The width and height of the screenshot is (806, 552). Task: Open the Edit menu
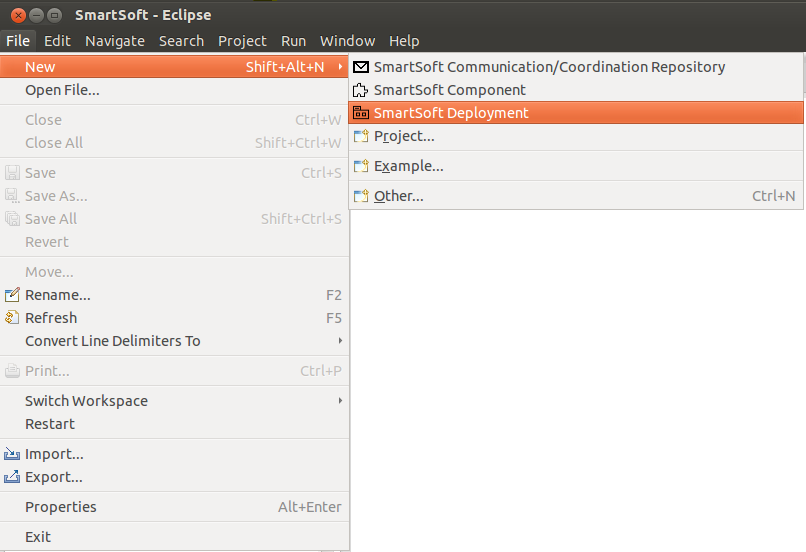click(x=57, y=41)
